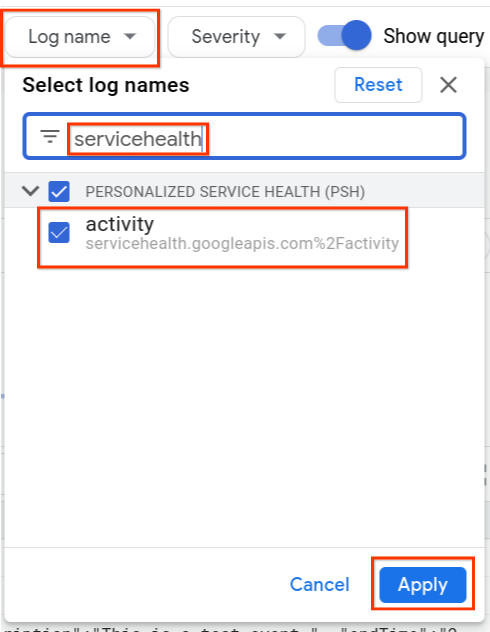Cancel the log name selection
490x632 pixels.
click(320, 584)
